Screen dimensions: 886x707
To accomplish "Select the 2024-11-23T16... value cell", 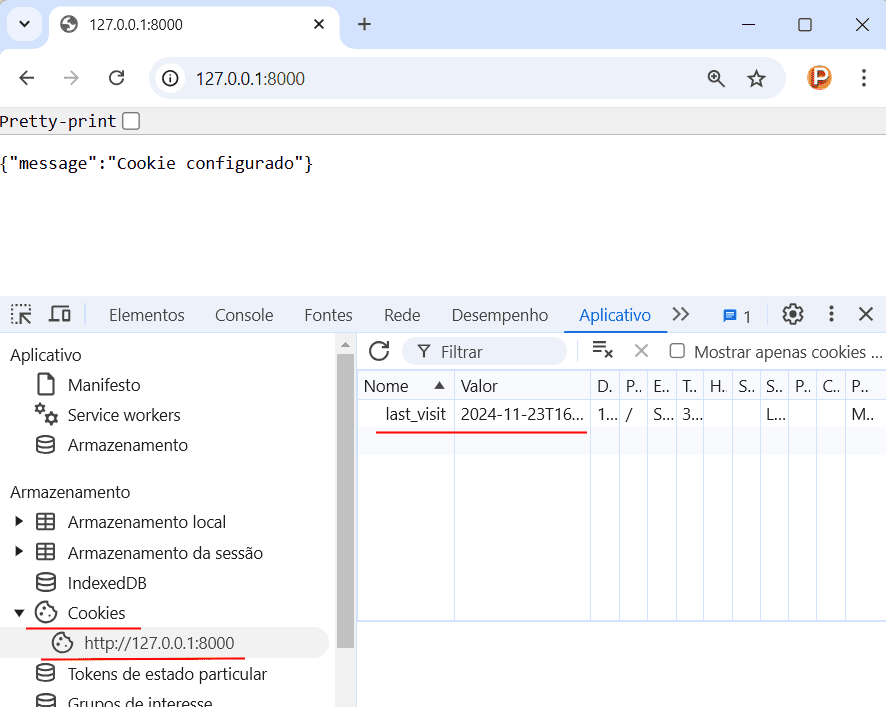I will [522, 414].
